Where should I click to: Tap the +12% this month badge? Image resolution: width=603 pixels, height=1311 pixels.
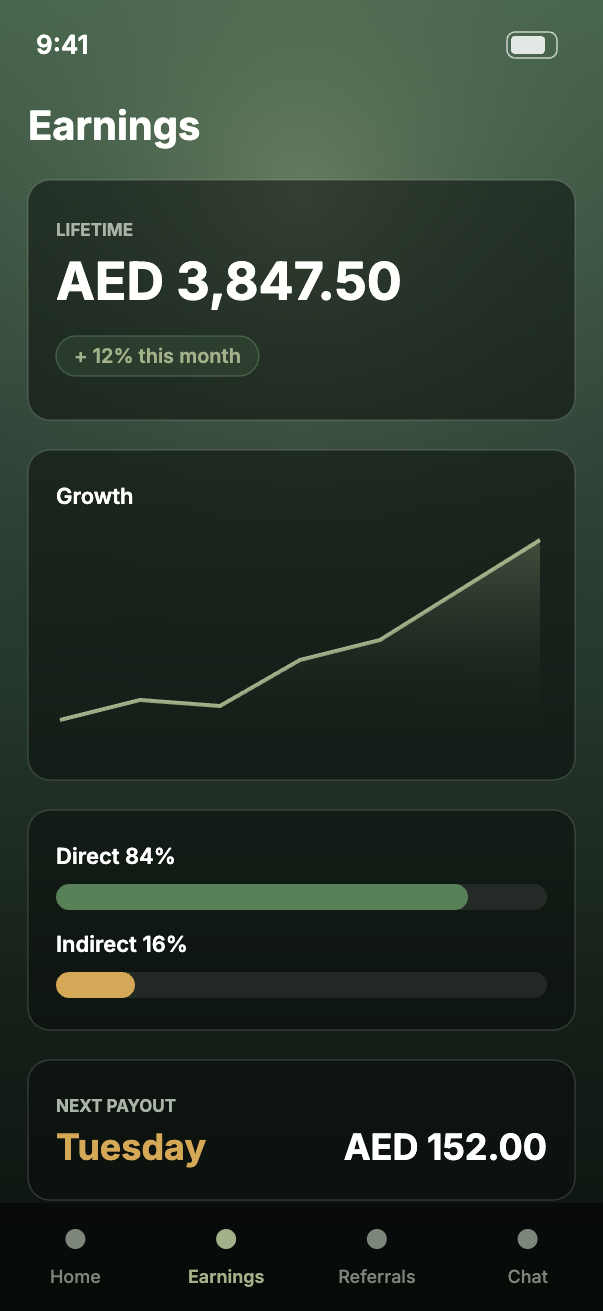tap(157, 356)
